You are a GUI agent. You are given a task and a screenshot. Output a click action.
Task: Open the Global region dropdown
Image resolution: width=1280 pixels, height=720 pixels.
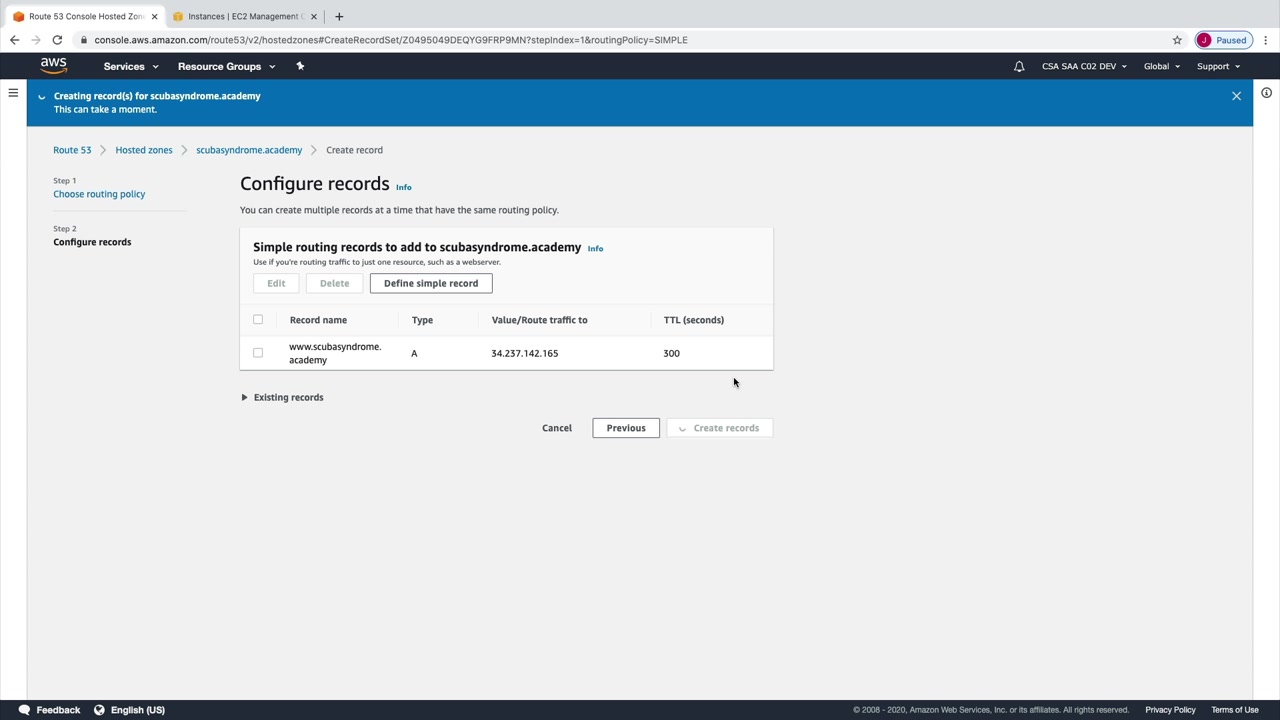(1162, 66)
